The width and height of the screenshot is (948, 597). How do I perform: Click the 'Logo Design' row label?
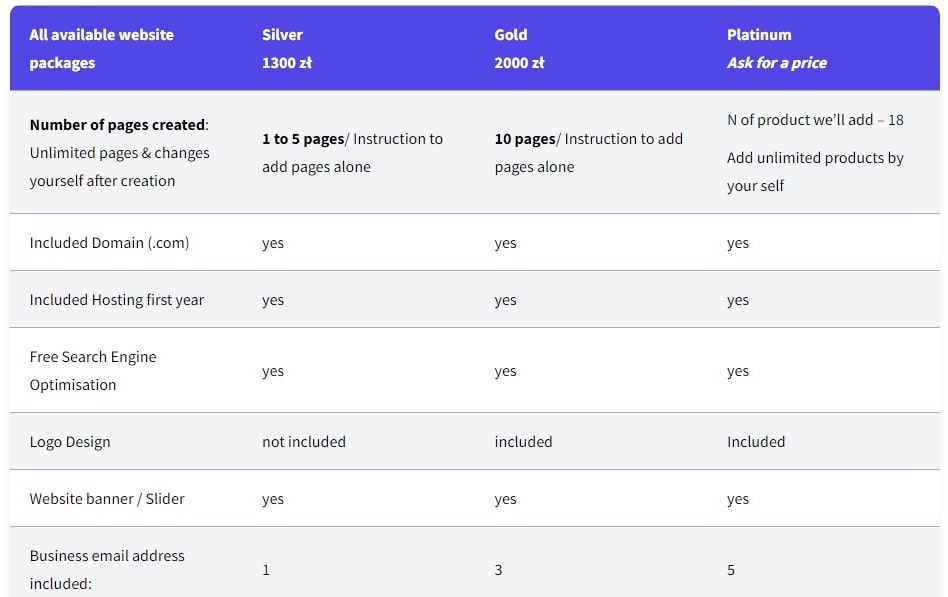tap(70, 442)
